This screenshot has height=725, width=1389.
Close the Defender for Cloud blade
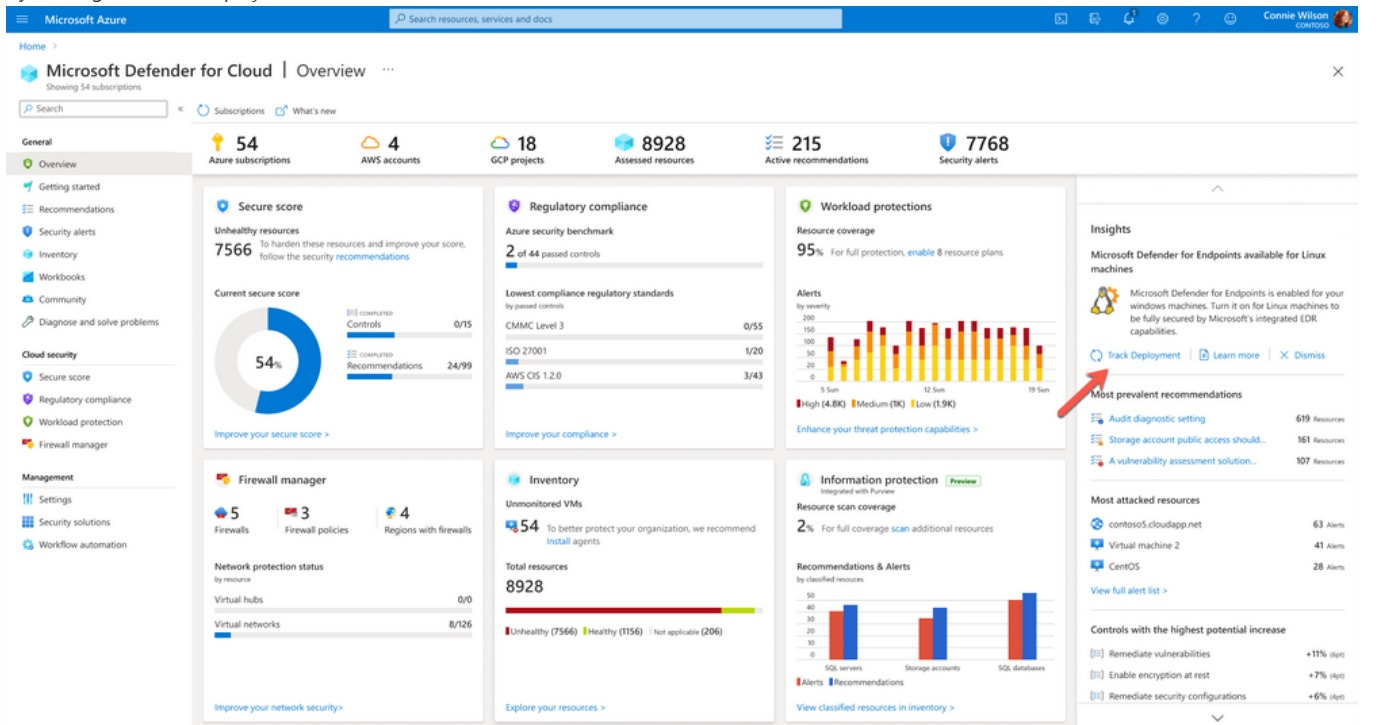click(x=1338, y=71)
